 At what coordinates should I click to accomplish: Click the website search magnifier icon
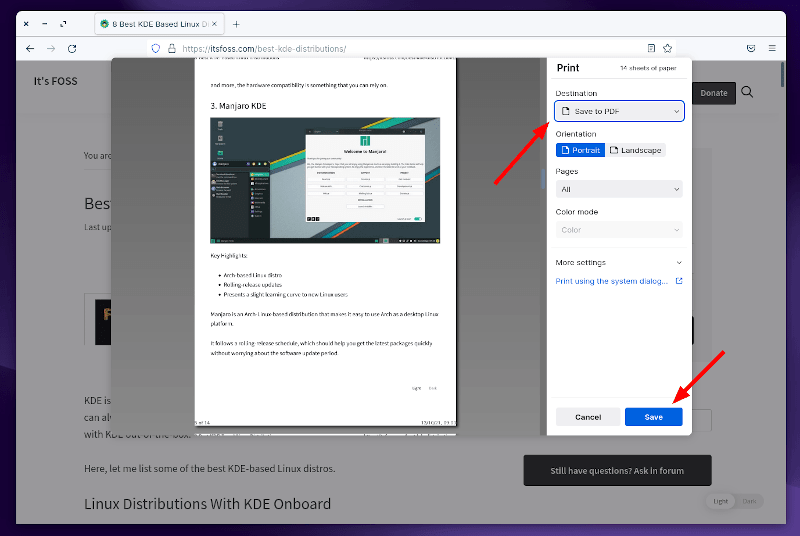point(747,93)
